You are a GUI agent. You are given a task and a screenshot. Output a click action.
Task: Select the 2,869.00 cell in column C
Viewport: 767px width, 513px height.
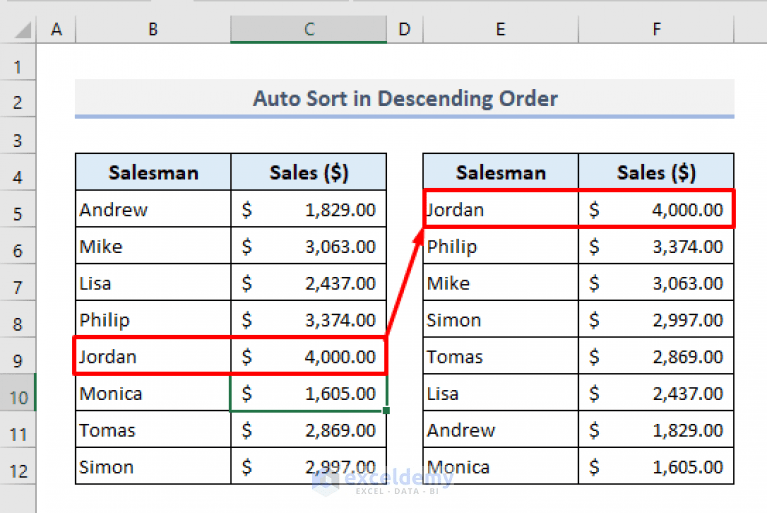309,430
